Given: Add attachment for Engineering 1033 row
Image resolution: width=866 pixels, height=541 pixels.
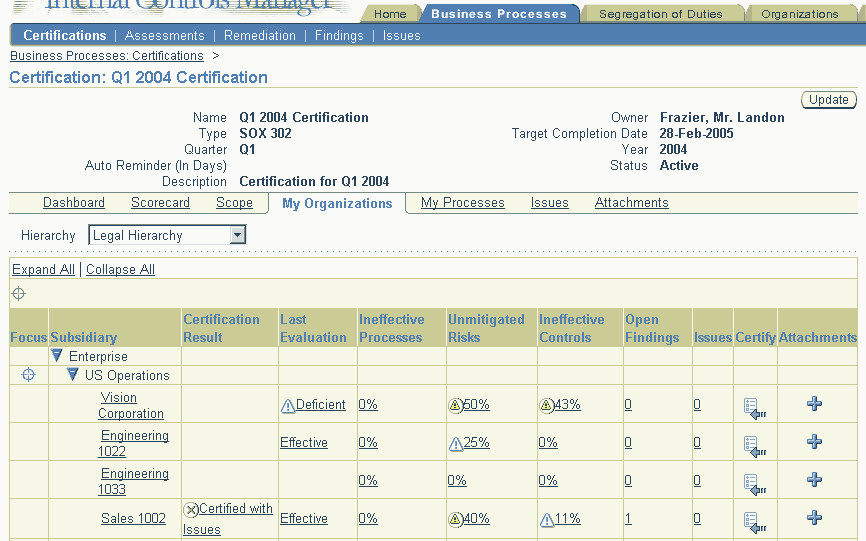Looking at the screenshot, I should point(814,479).
